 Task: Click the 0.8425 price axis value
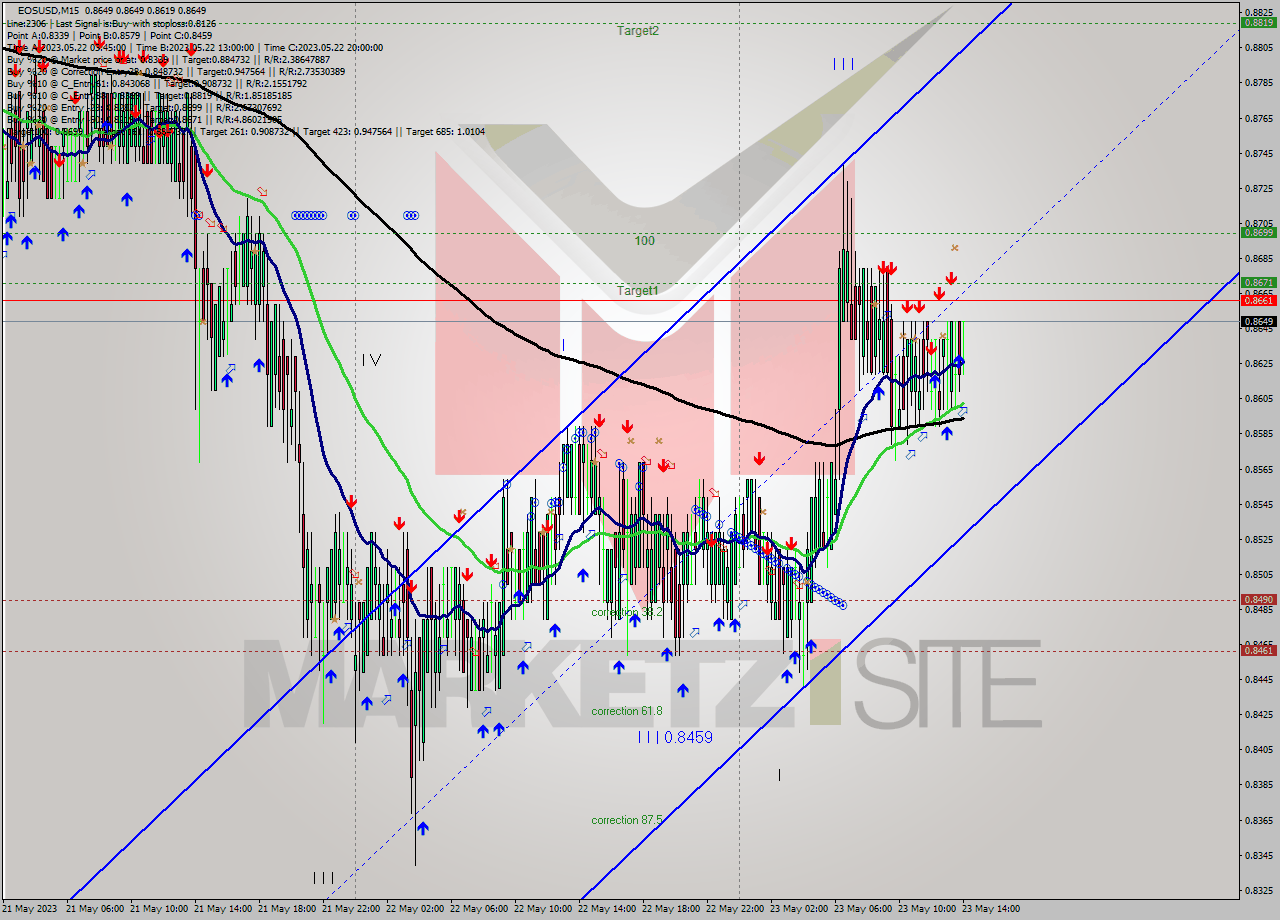pos(1257,714)
